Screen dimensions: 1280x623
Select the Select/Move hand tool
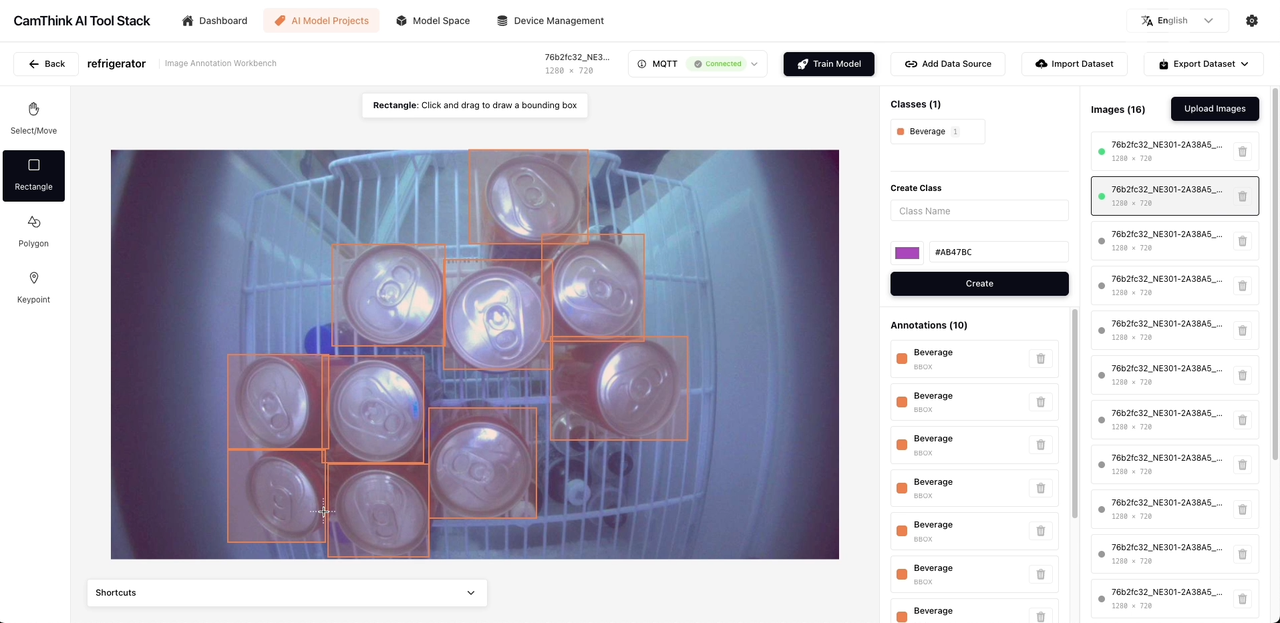pos(34,118)
